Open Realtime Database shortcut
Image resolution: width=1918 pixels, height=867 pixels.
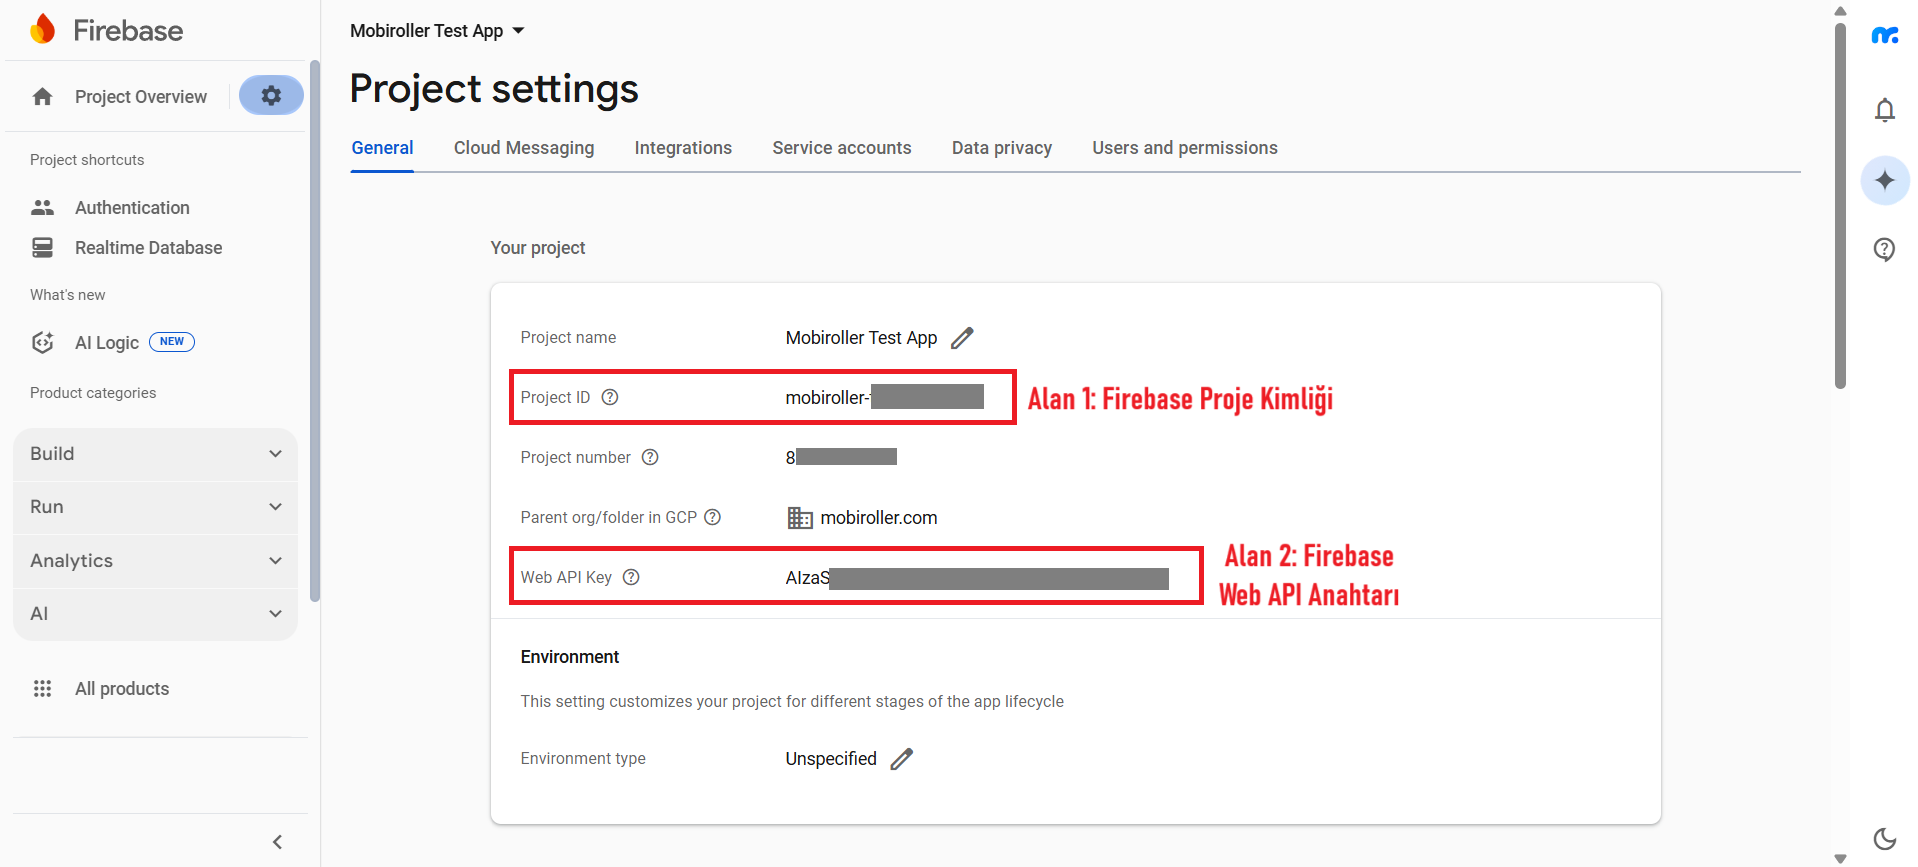click(149, 248)
